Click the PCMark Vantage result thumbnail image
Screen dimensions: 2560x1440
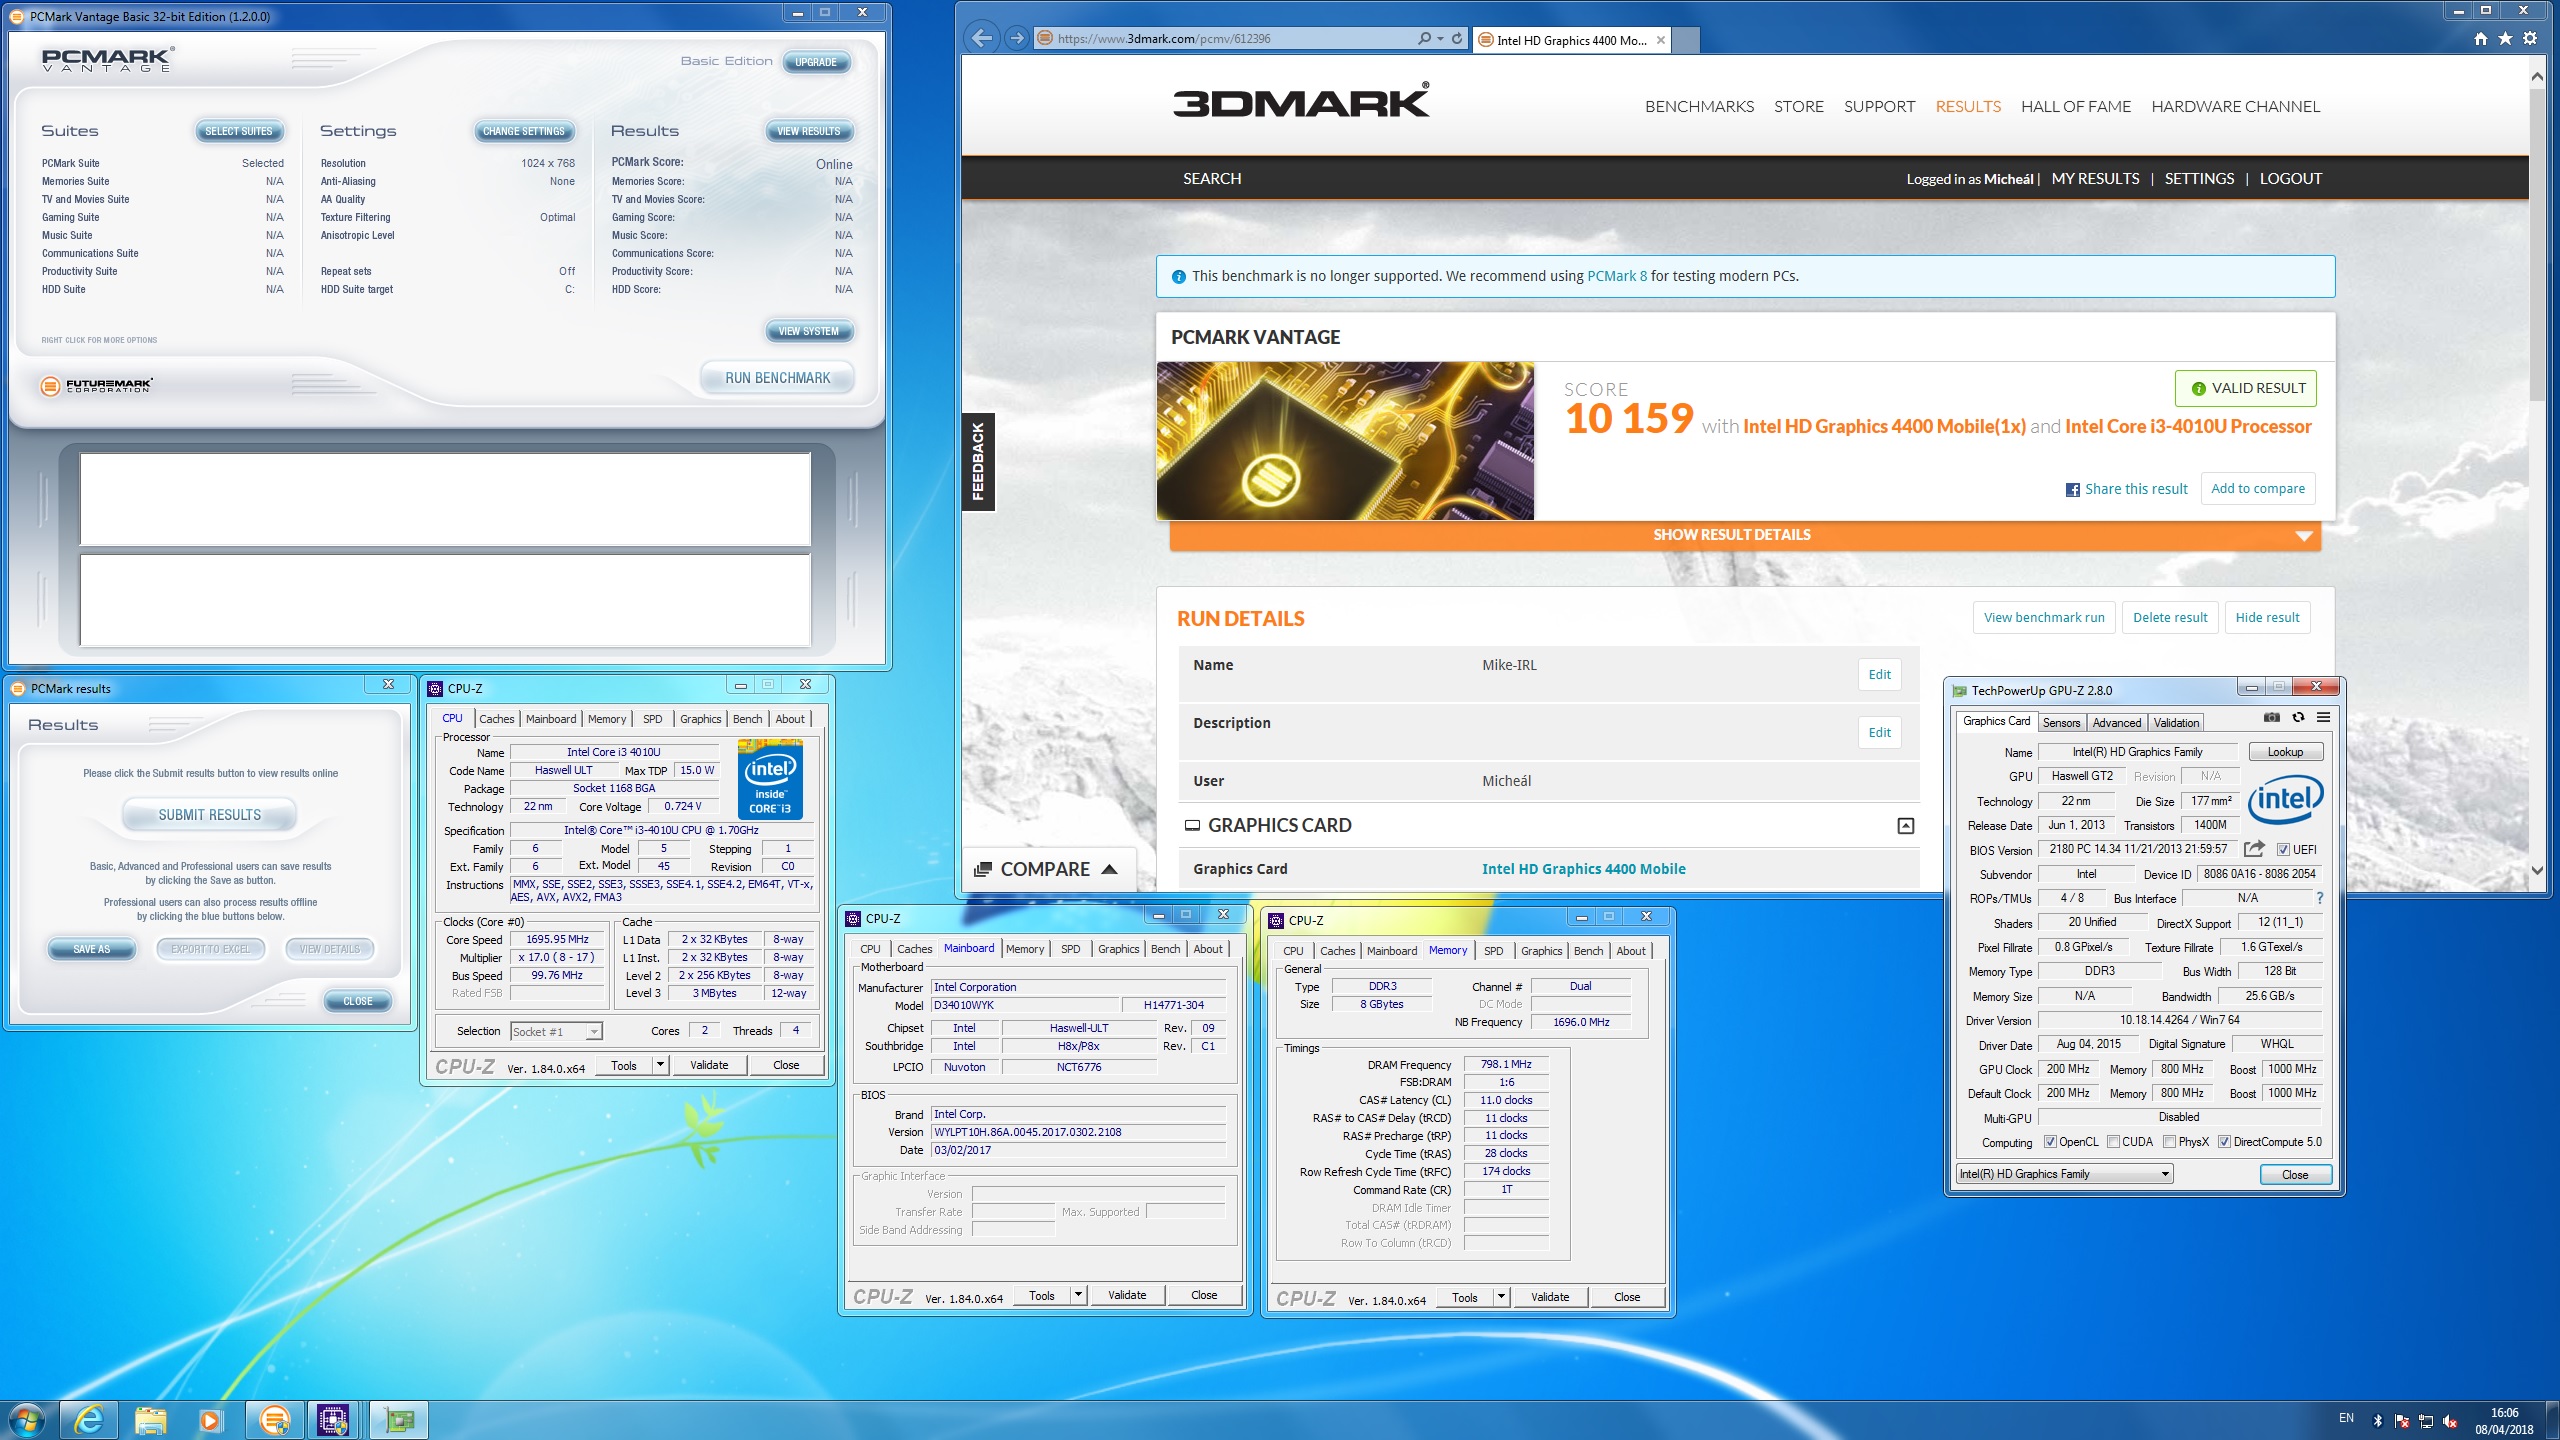point(1345,441)
